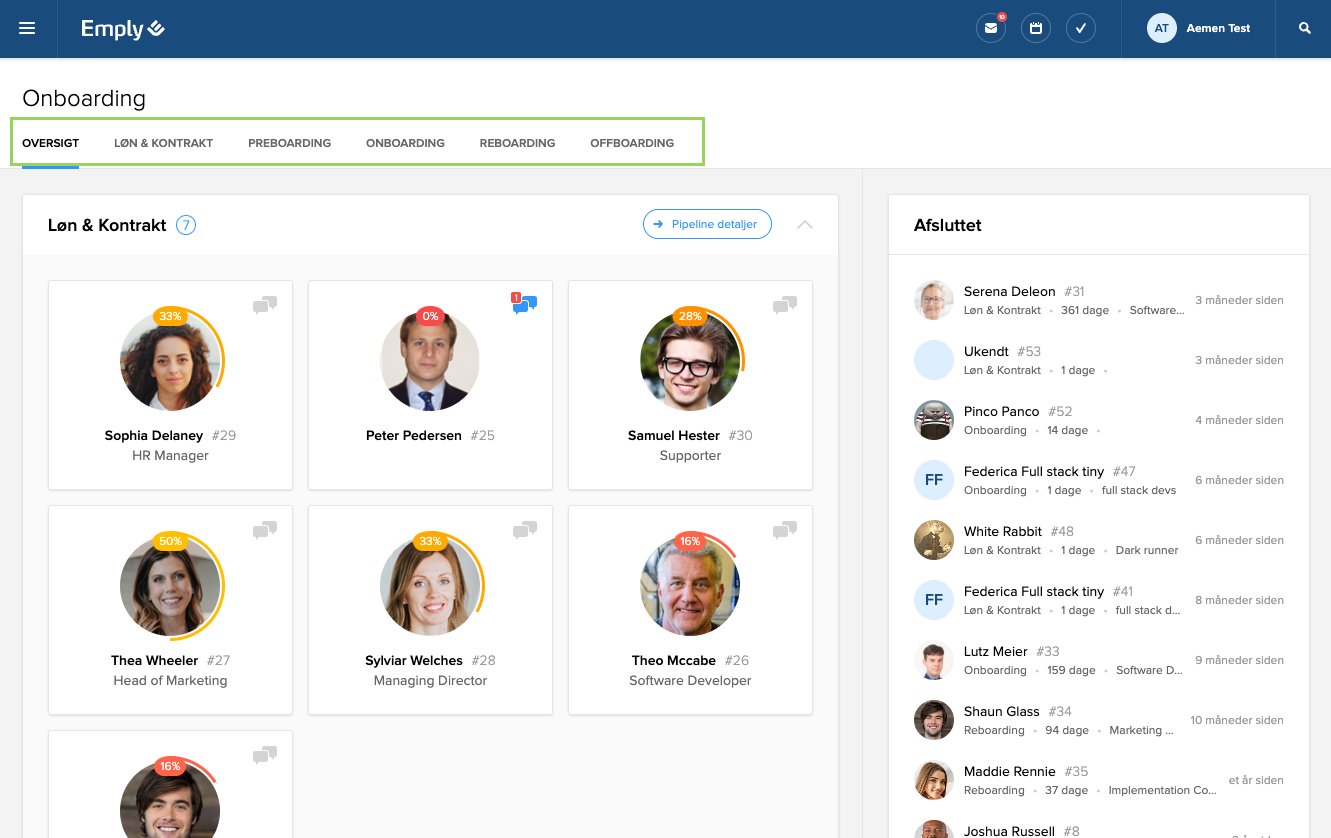Switch to the Preboarding tab
The width and height of the screenshot is (1331, 838).
coord(289,143)
